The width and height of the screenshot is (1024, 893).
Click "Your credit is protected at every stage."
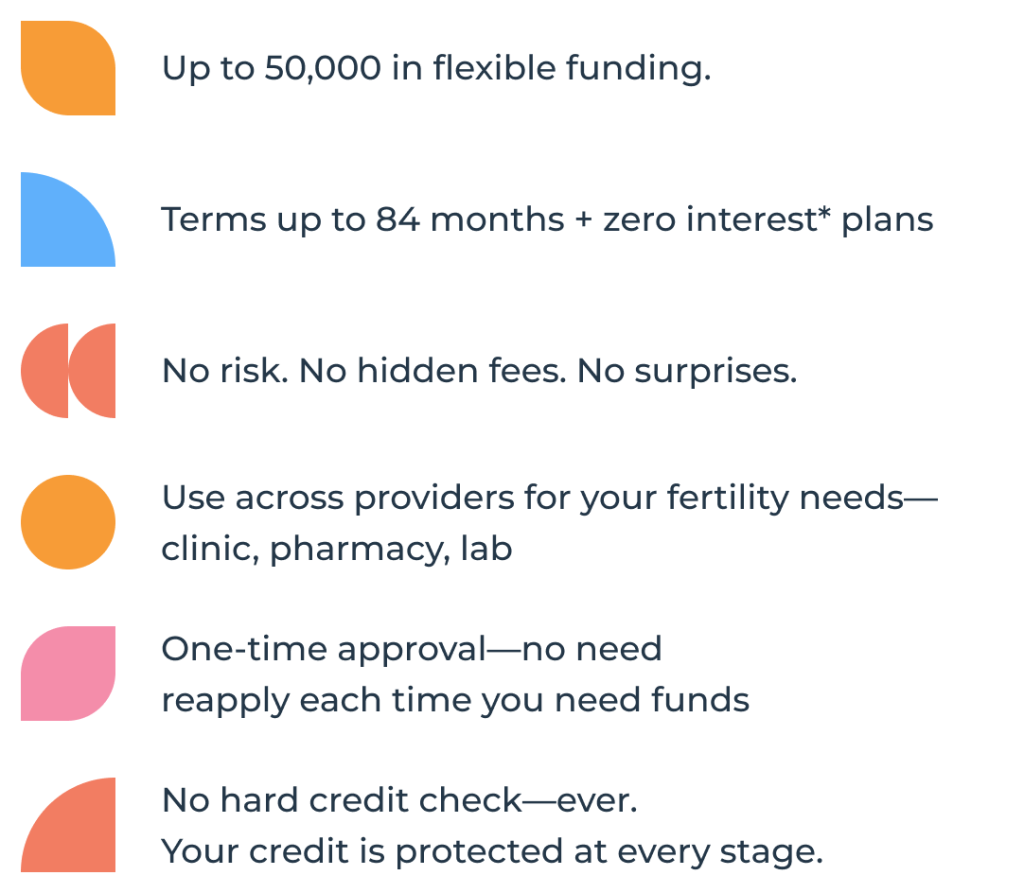click(x=492, y=851)
